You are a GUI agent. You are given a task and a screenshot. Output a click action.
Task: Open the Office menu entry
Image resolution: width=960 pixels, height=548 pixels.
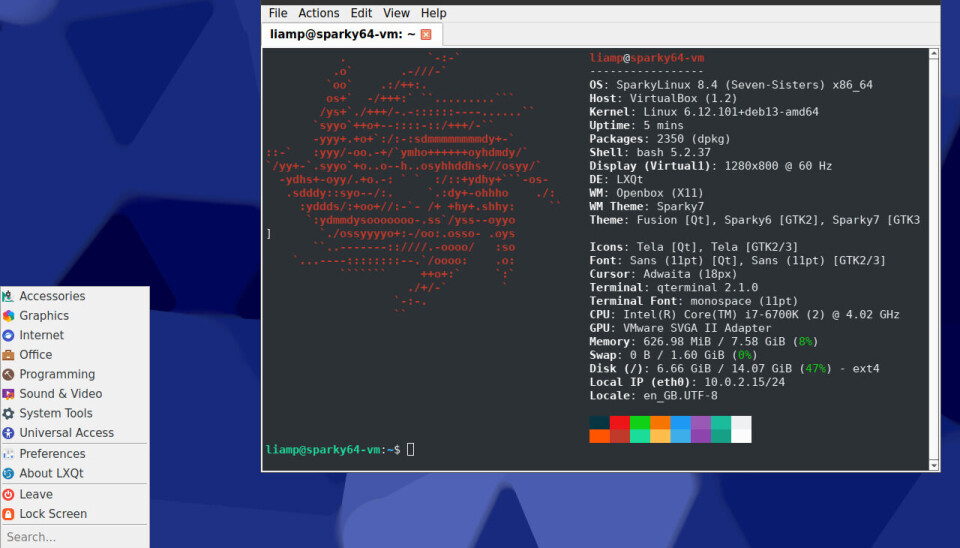pyautogui.click(x=75, y=355)
